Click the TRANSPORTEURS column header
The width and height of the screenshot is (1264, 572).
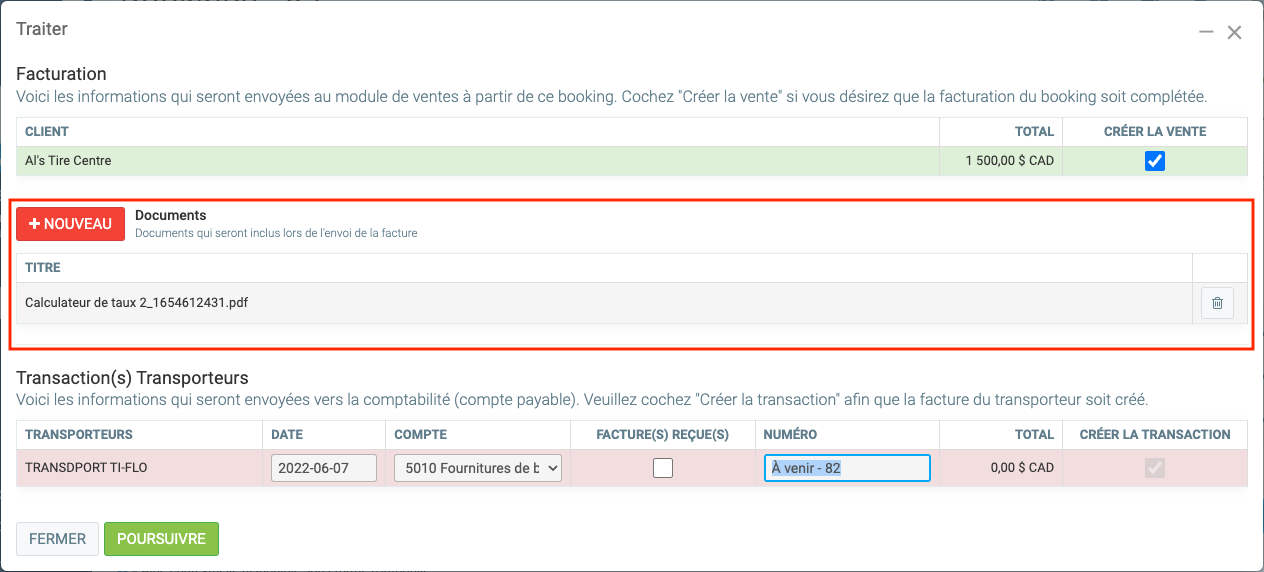79,435
